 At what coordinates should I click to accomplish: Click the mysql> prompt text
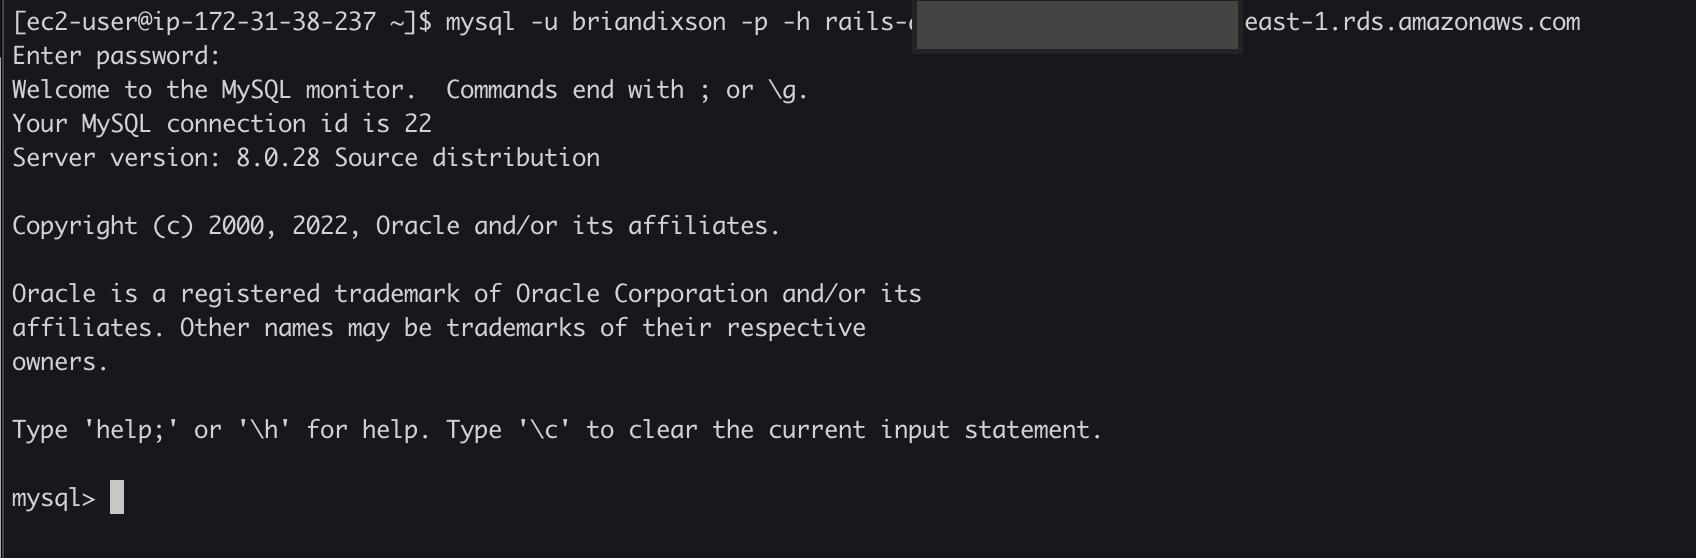tap(53, 498)
